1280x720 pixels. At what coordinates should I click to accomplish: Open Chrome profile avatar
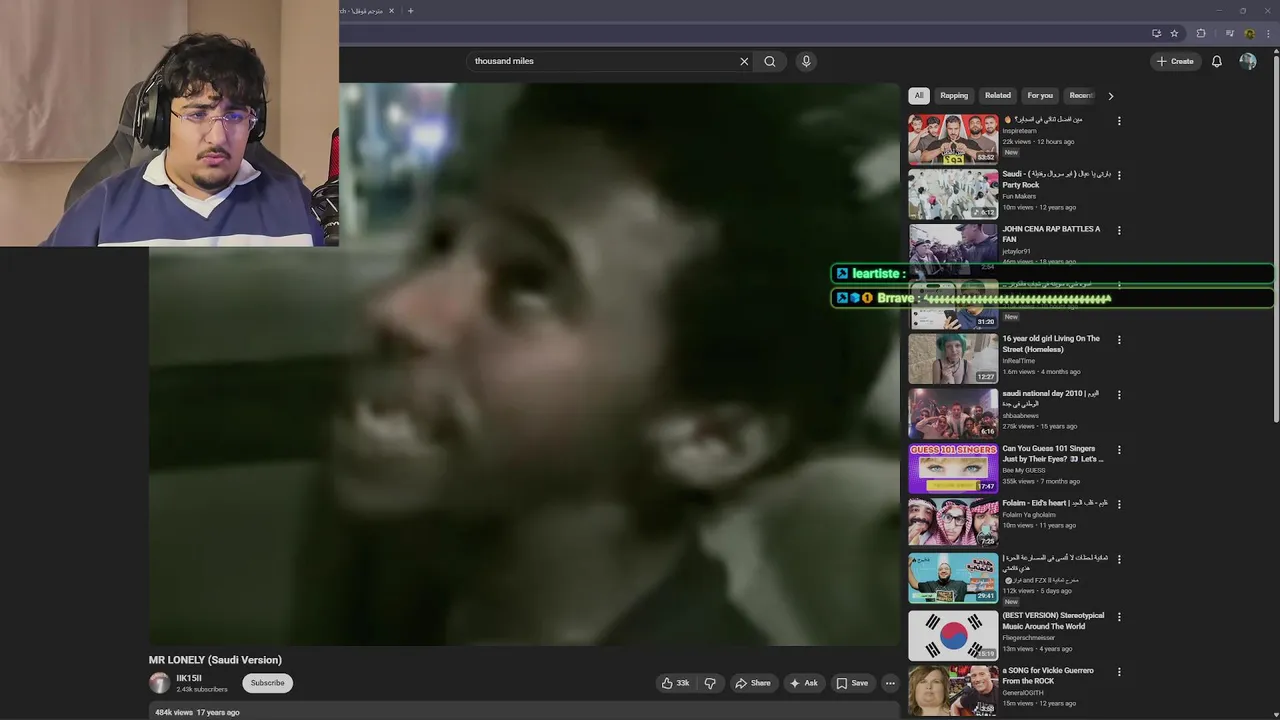coord(1250,33)
